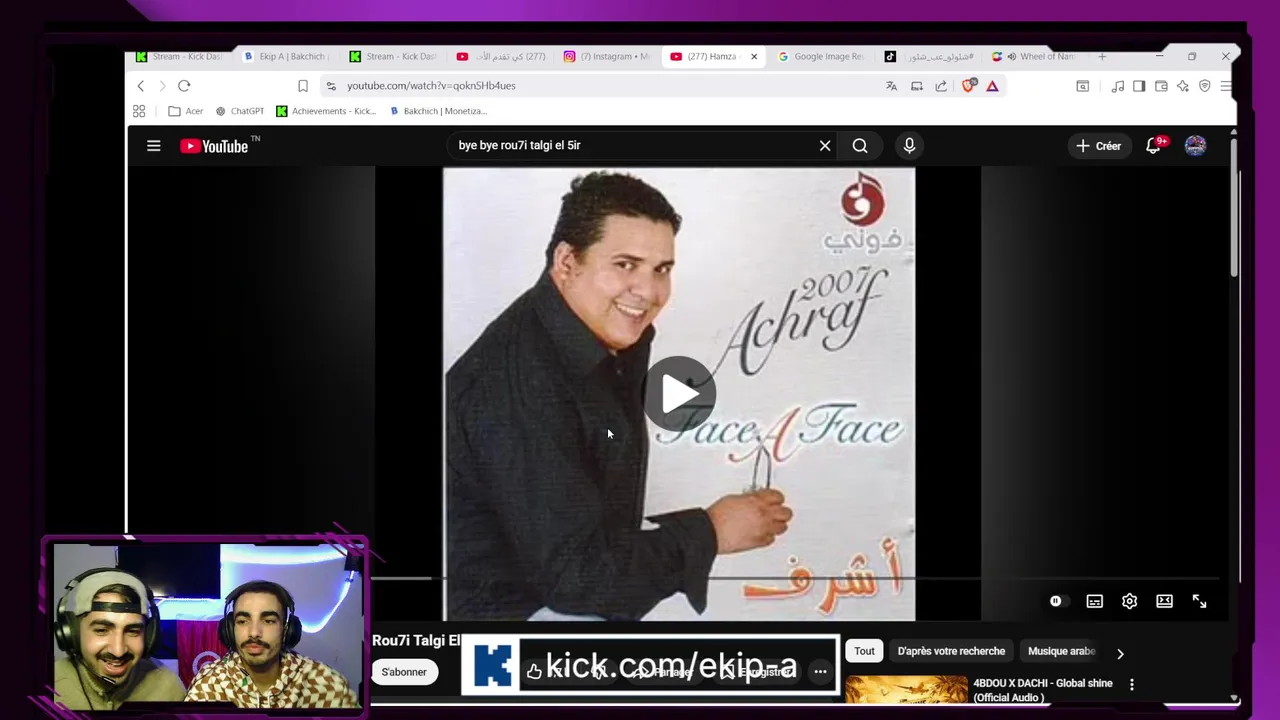Open the browser main menu
1280x720 pixels.
pyautogui.click(x=1226, y=86)
